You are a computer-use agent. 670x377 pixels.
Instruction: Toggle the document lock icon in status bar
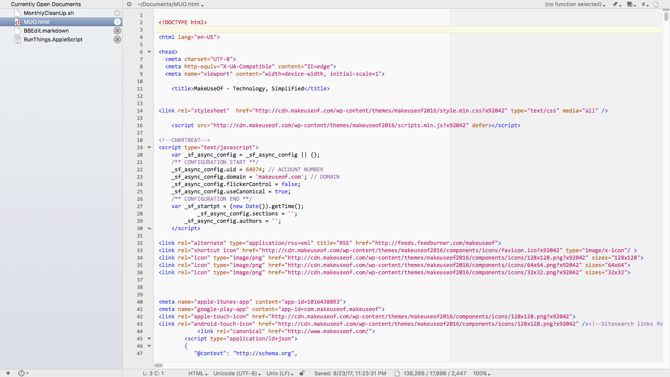pos(302,373)
